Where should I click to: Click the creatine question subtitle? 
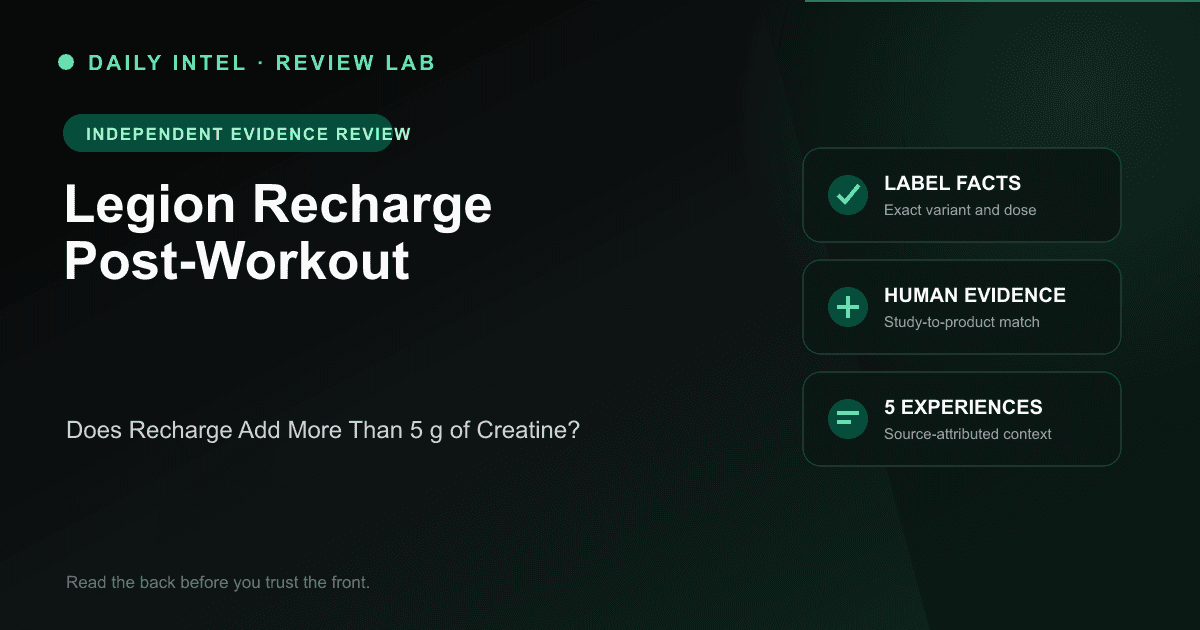[x=323, y=431]
